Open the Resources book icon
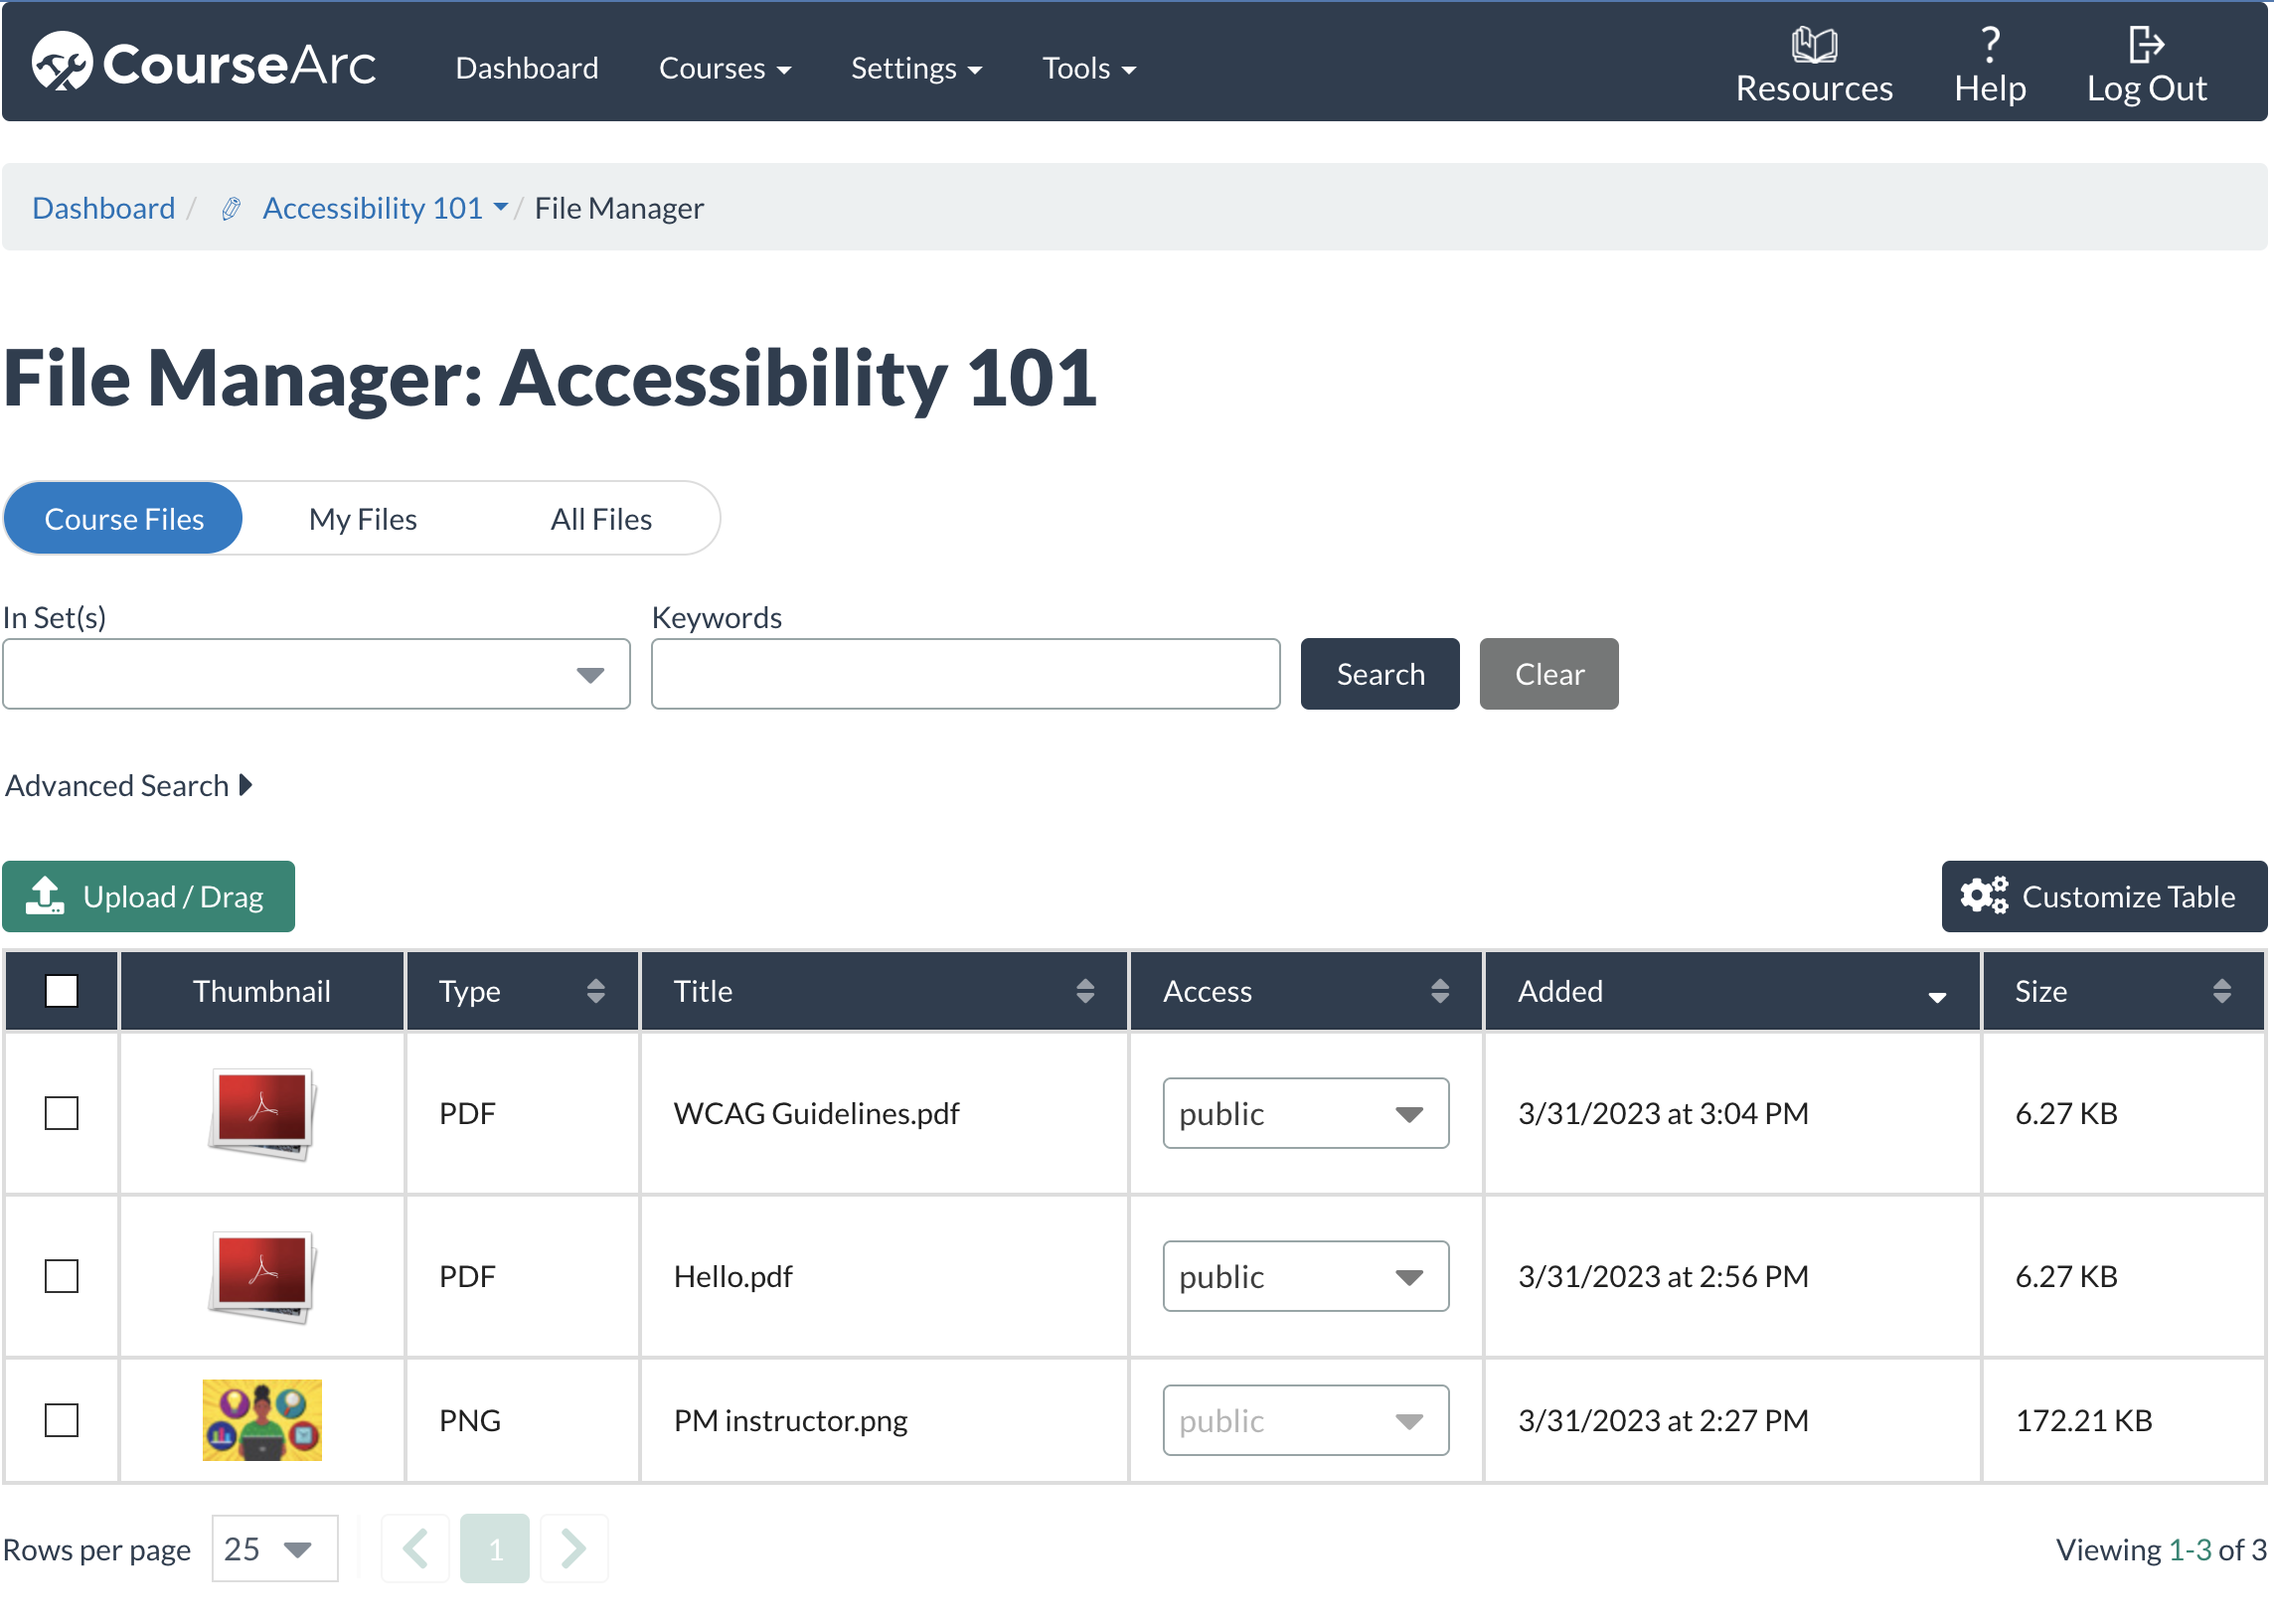The height and width of the screenshot is (1624, 2274). coord(1813,45)
